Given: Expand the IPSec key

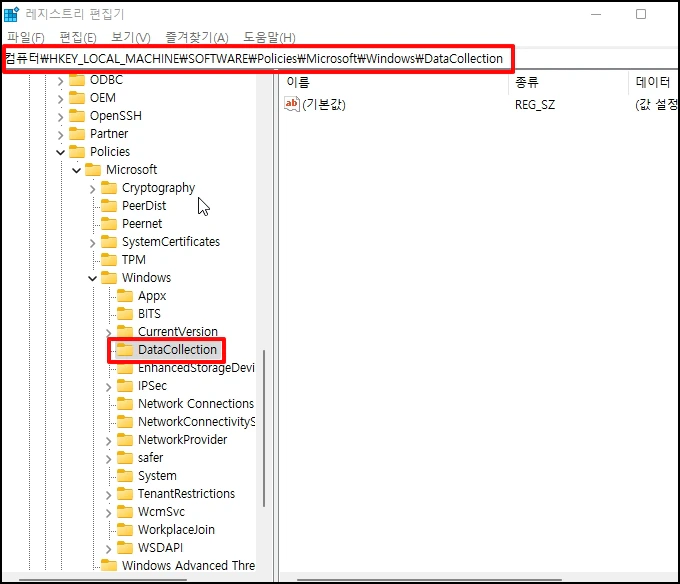Looking at the screenshot, I should 108,386.
